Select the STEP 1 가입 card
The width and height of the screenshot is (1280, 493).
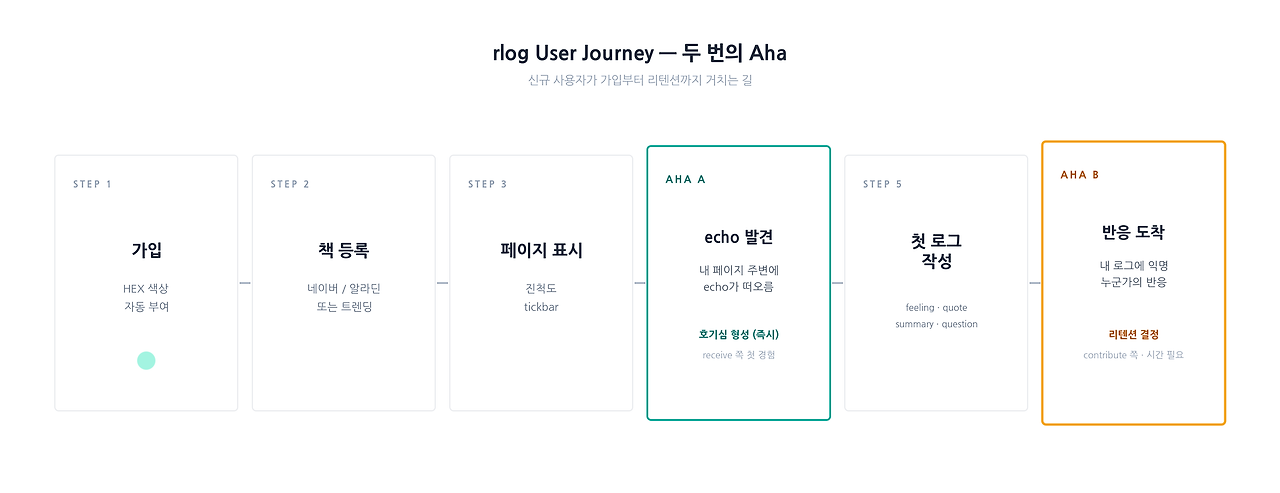click(146, 283)
